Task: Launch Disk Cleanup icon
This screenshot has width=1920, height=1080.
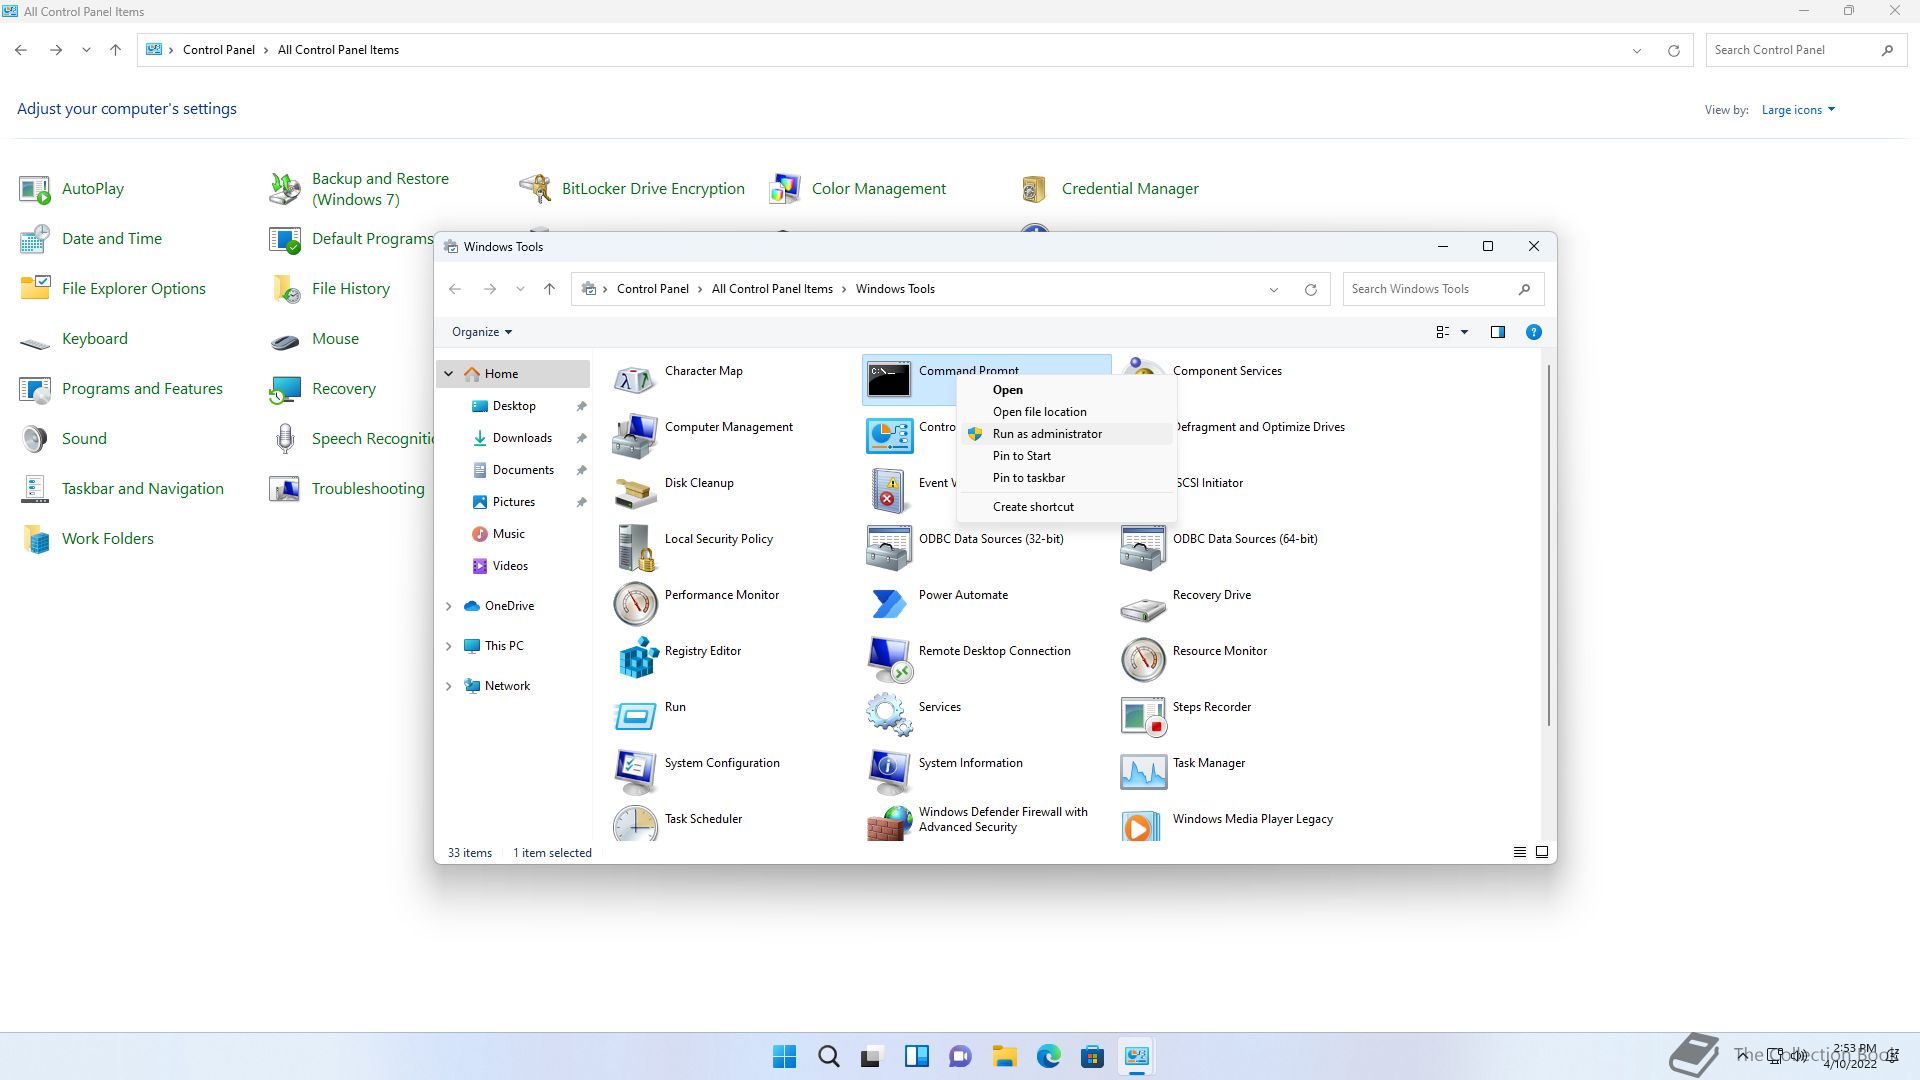Action: 635,491
